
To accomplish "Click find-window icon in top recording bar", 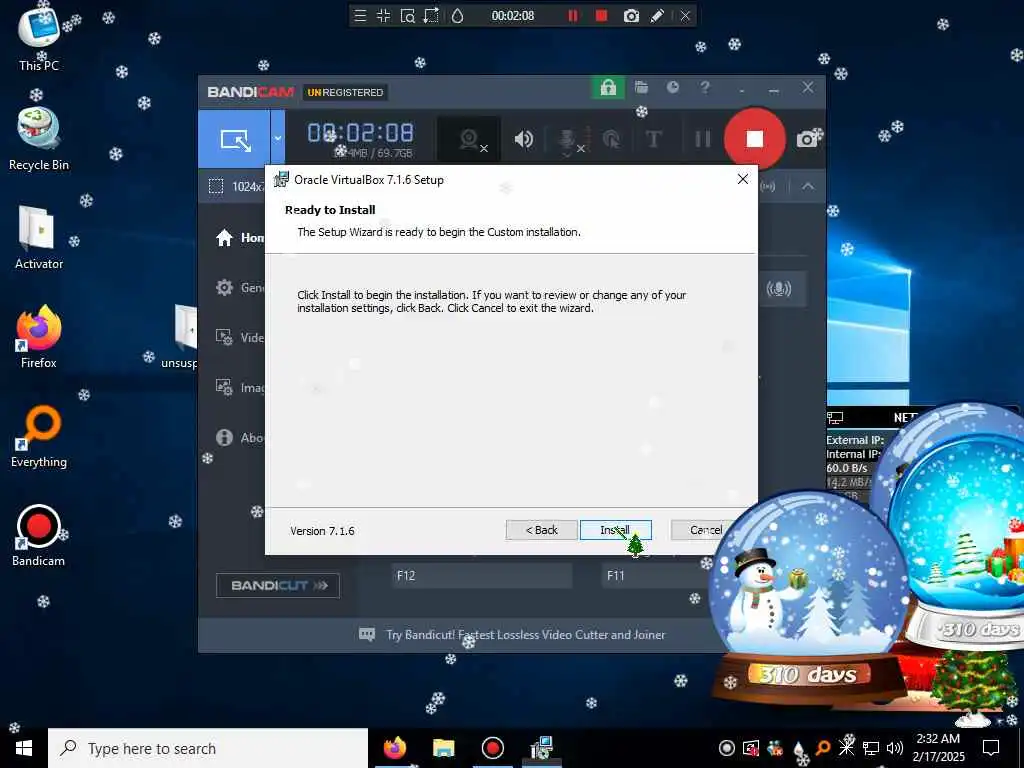I will (x=408, y=16).
